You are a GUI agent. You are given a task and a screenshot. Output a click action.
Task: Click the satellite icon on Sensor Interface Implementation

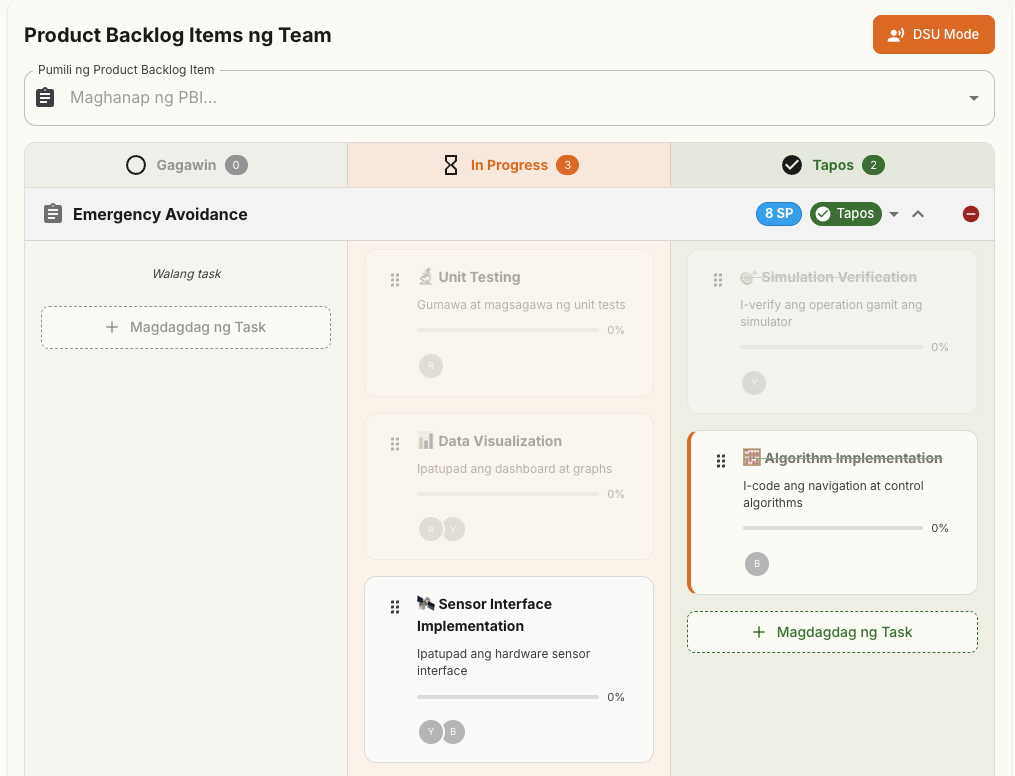click(x=424, y=603)
